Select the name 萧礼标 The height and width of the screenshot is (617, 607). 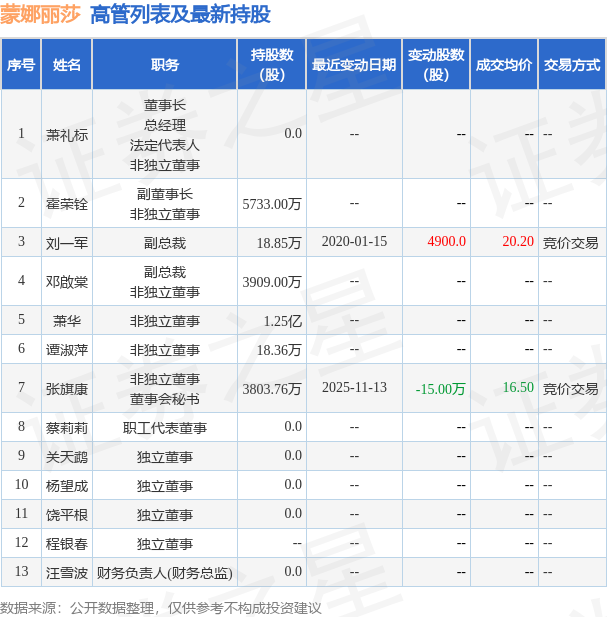(x=67, y=135)
